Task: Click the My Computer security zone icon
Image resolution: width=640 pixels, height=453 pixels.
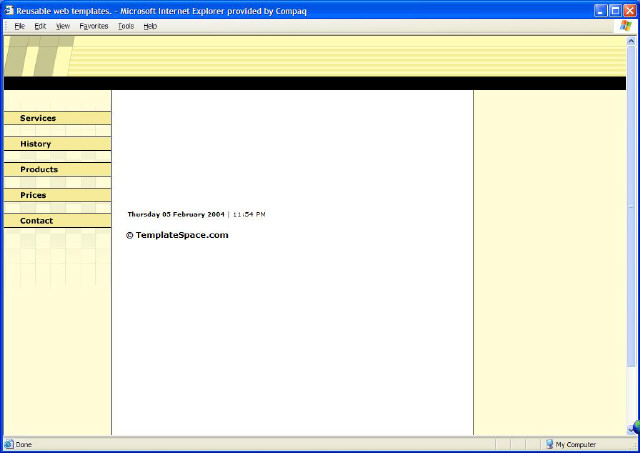Action: click(549, 444)
